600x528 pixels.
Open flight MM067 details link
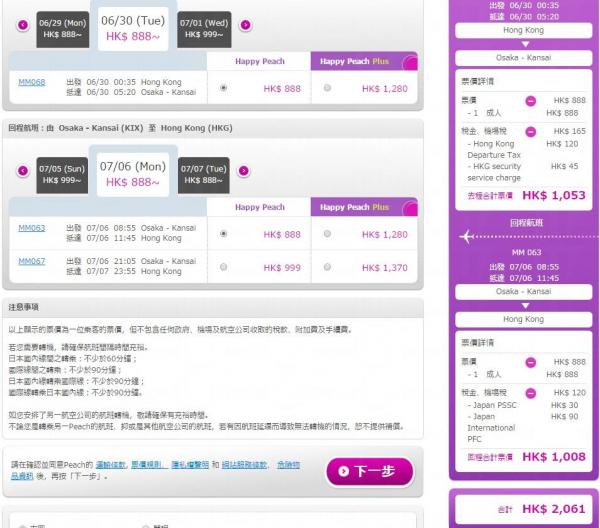point(32,261)
